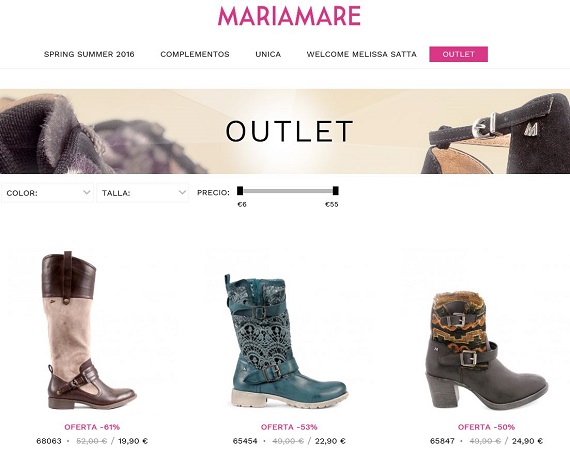Click the MARIAMARE logo
Image resolution: width=570 pixels, height=456 pixels.
(289, 16)
